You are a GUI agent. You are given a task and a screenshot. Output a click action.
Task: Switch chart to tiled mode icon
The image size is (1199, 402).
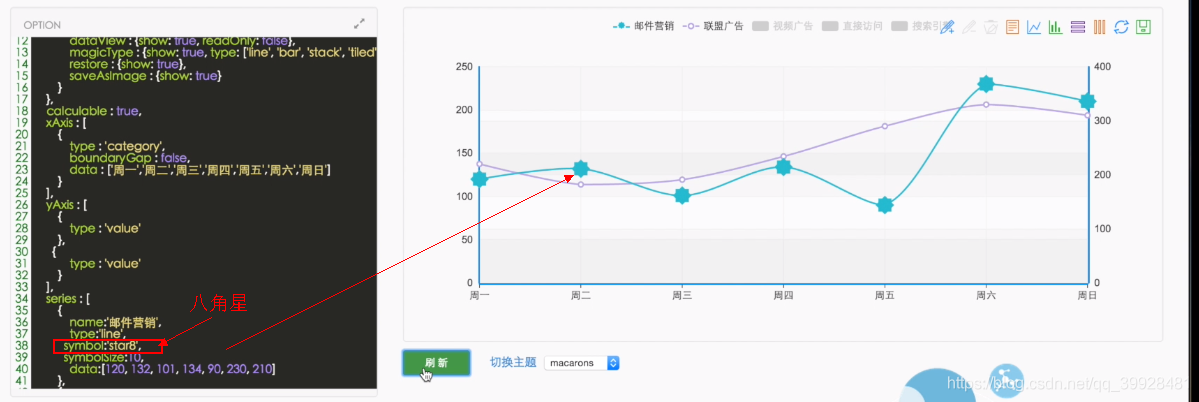pyautogui.click(x=1100, y=28)
